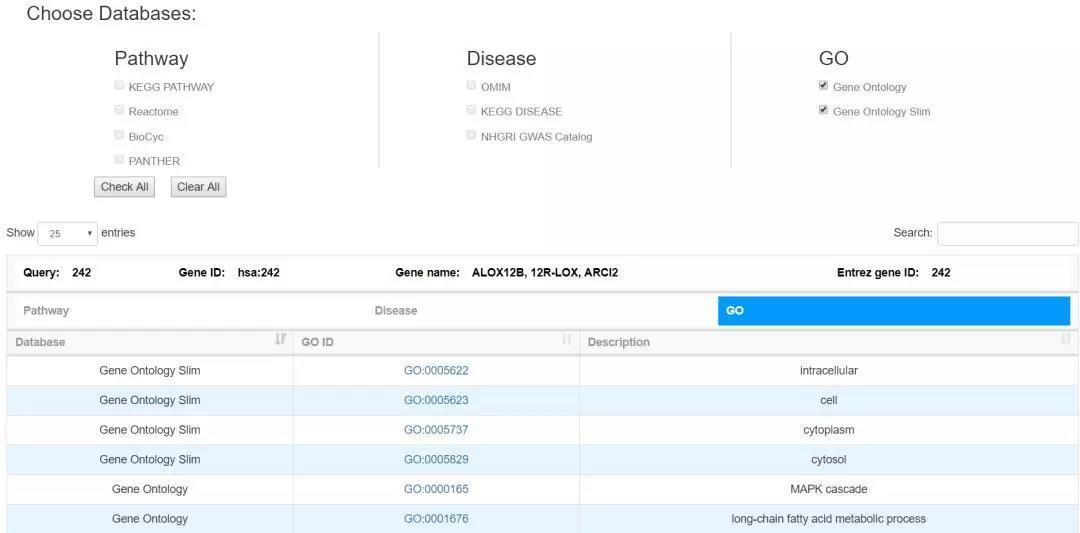Check the Reactome database option

[120, 111]
